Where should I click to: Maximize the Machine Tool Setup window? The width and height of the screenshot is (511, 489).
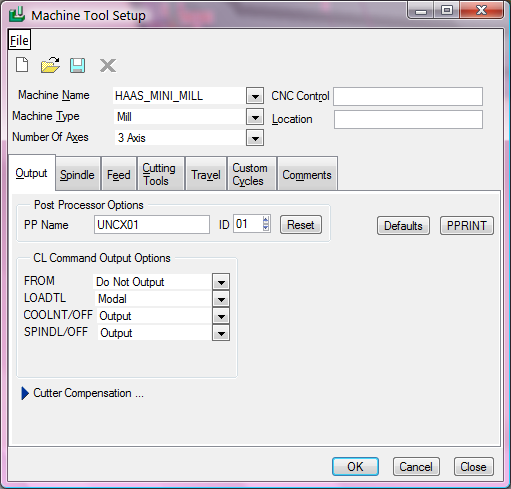(x=447, y=11)
